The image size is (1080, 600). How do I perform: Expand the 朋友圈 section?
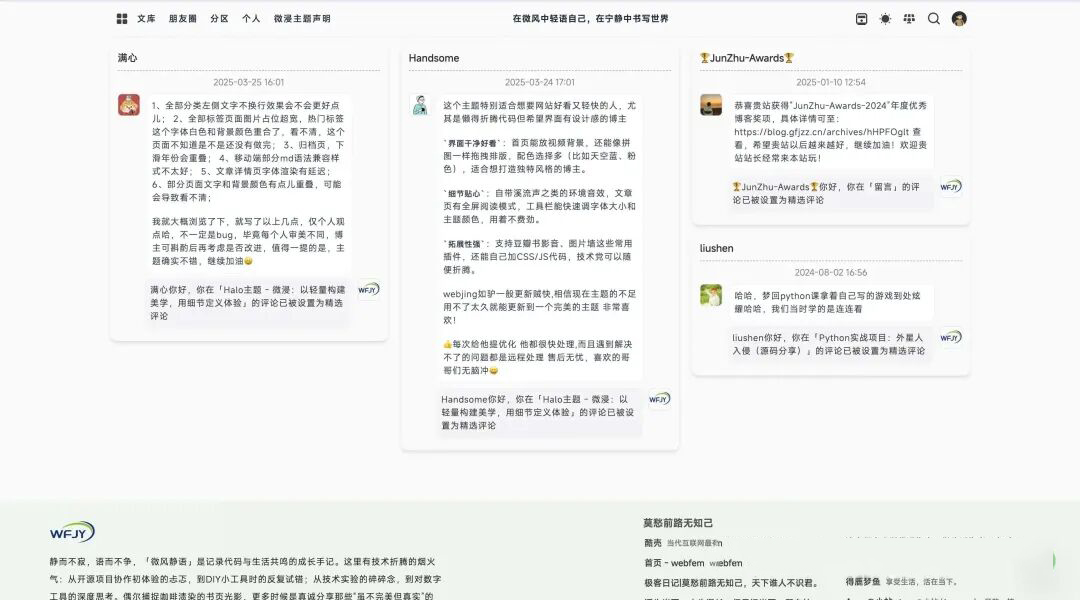[180, 18]
